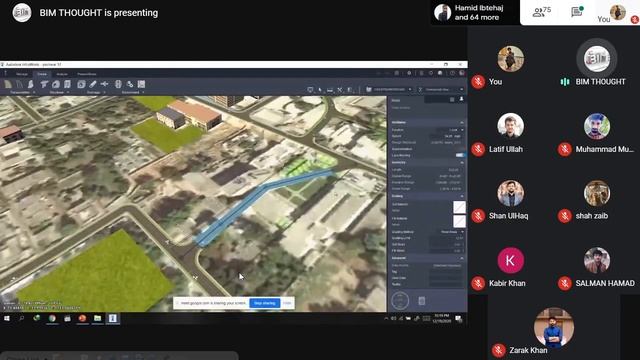This screenshot has height=360, width=640.
Task: Expand the Transportation group dropdown
Action: 34,93
